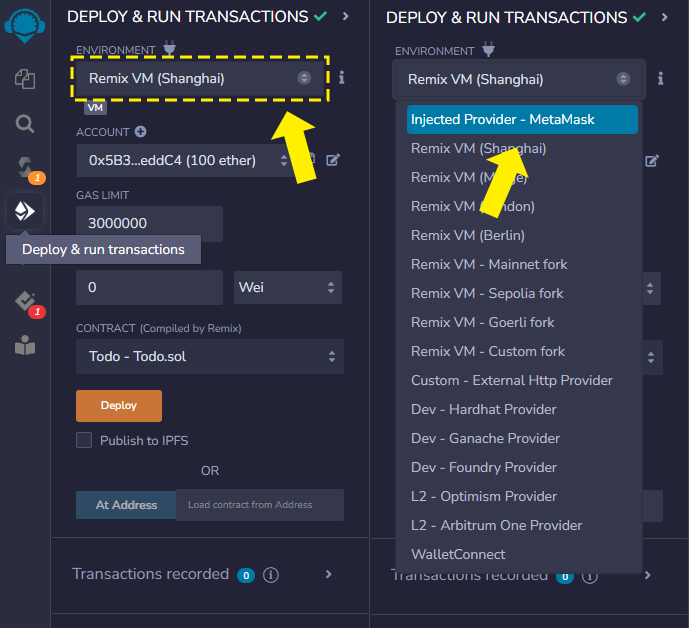689x628 pixels.
Task: Open Solidity static analysis icon with red badge
Action: point(25,300)
